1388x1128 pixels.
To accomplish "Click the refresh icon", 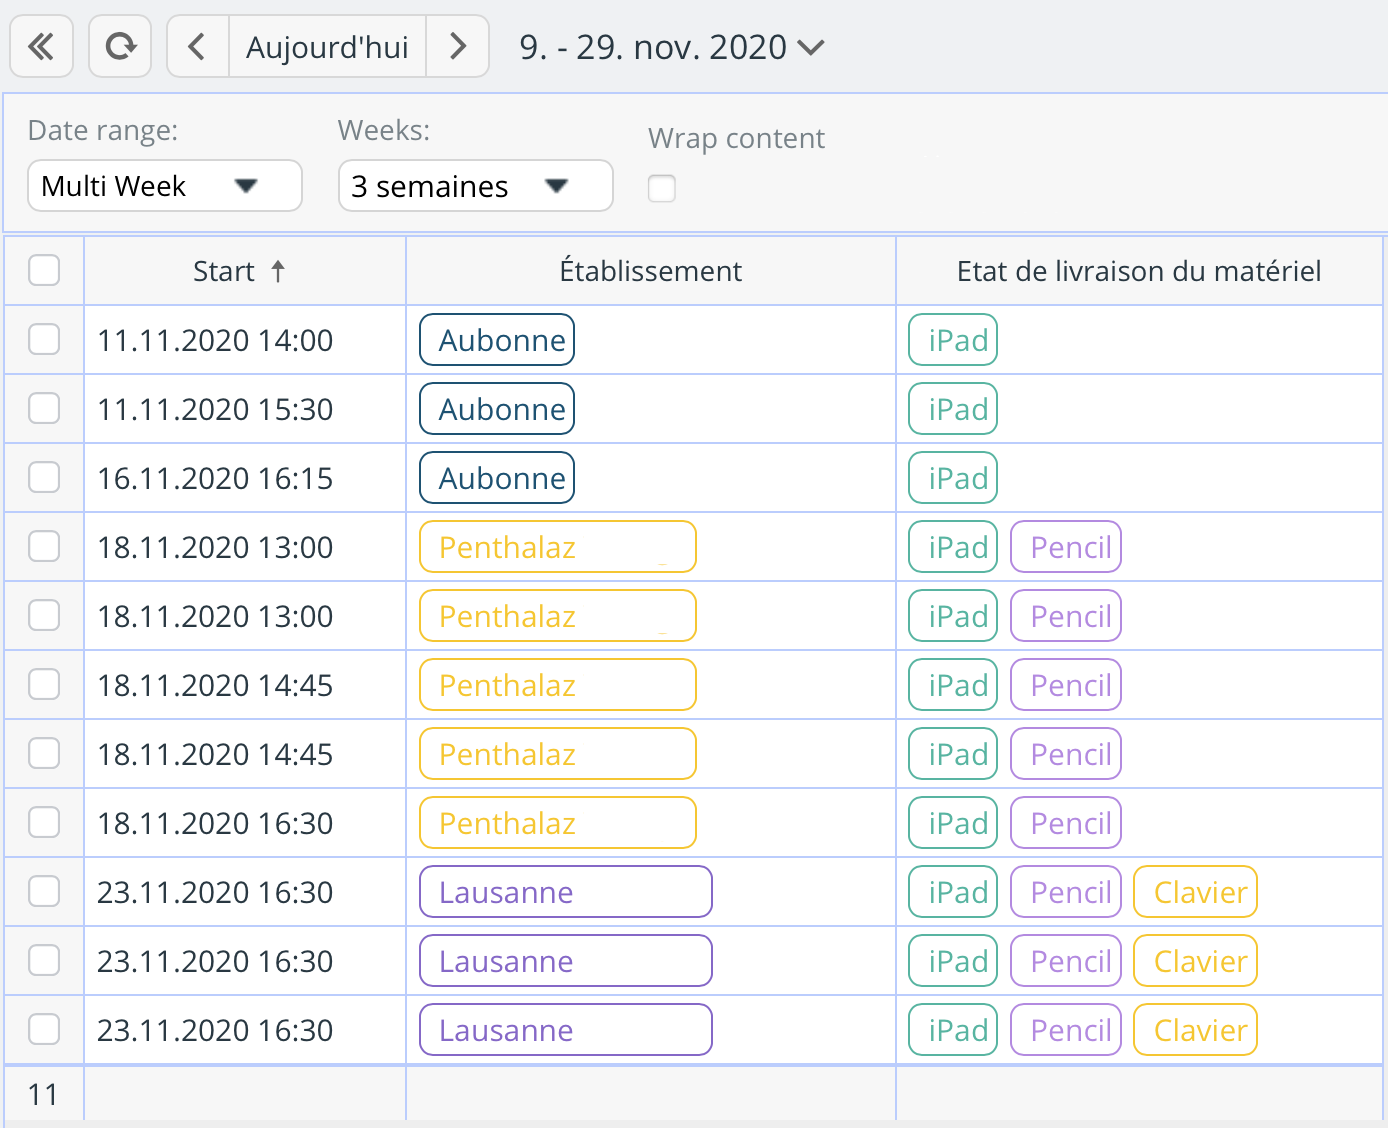I will 120,47.
